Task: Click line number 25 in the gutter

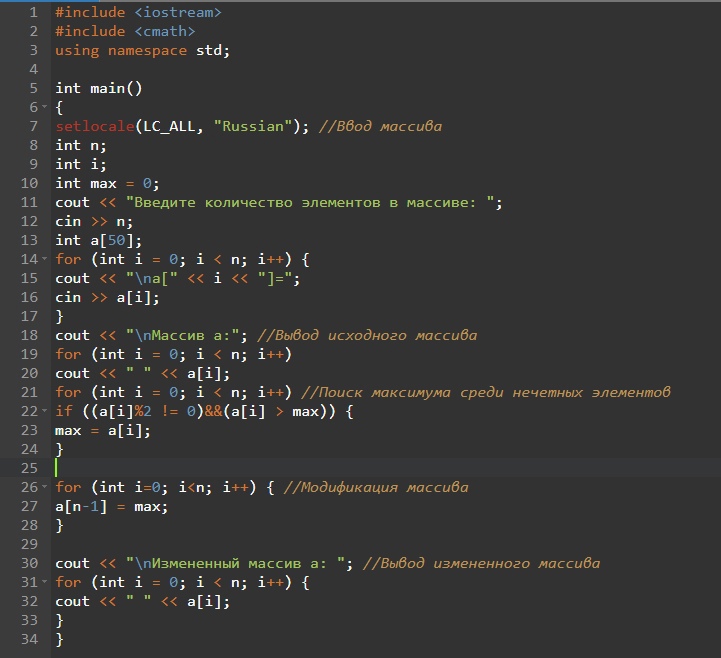Action: pyautogui.click(x=29, y=468)
